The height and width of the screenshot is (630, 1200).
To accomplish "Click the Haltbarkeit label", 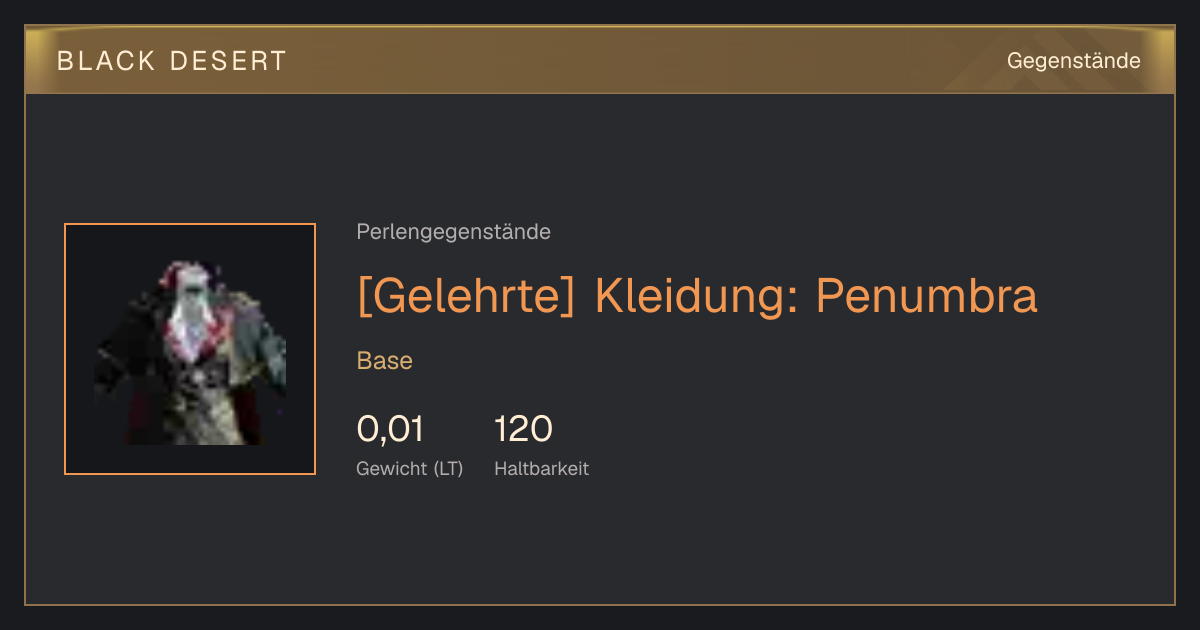I will [541, 468].
